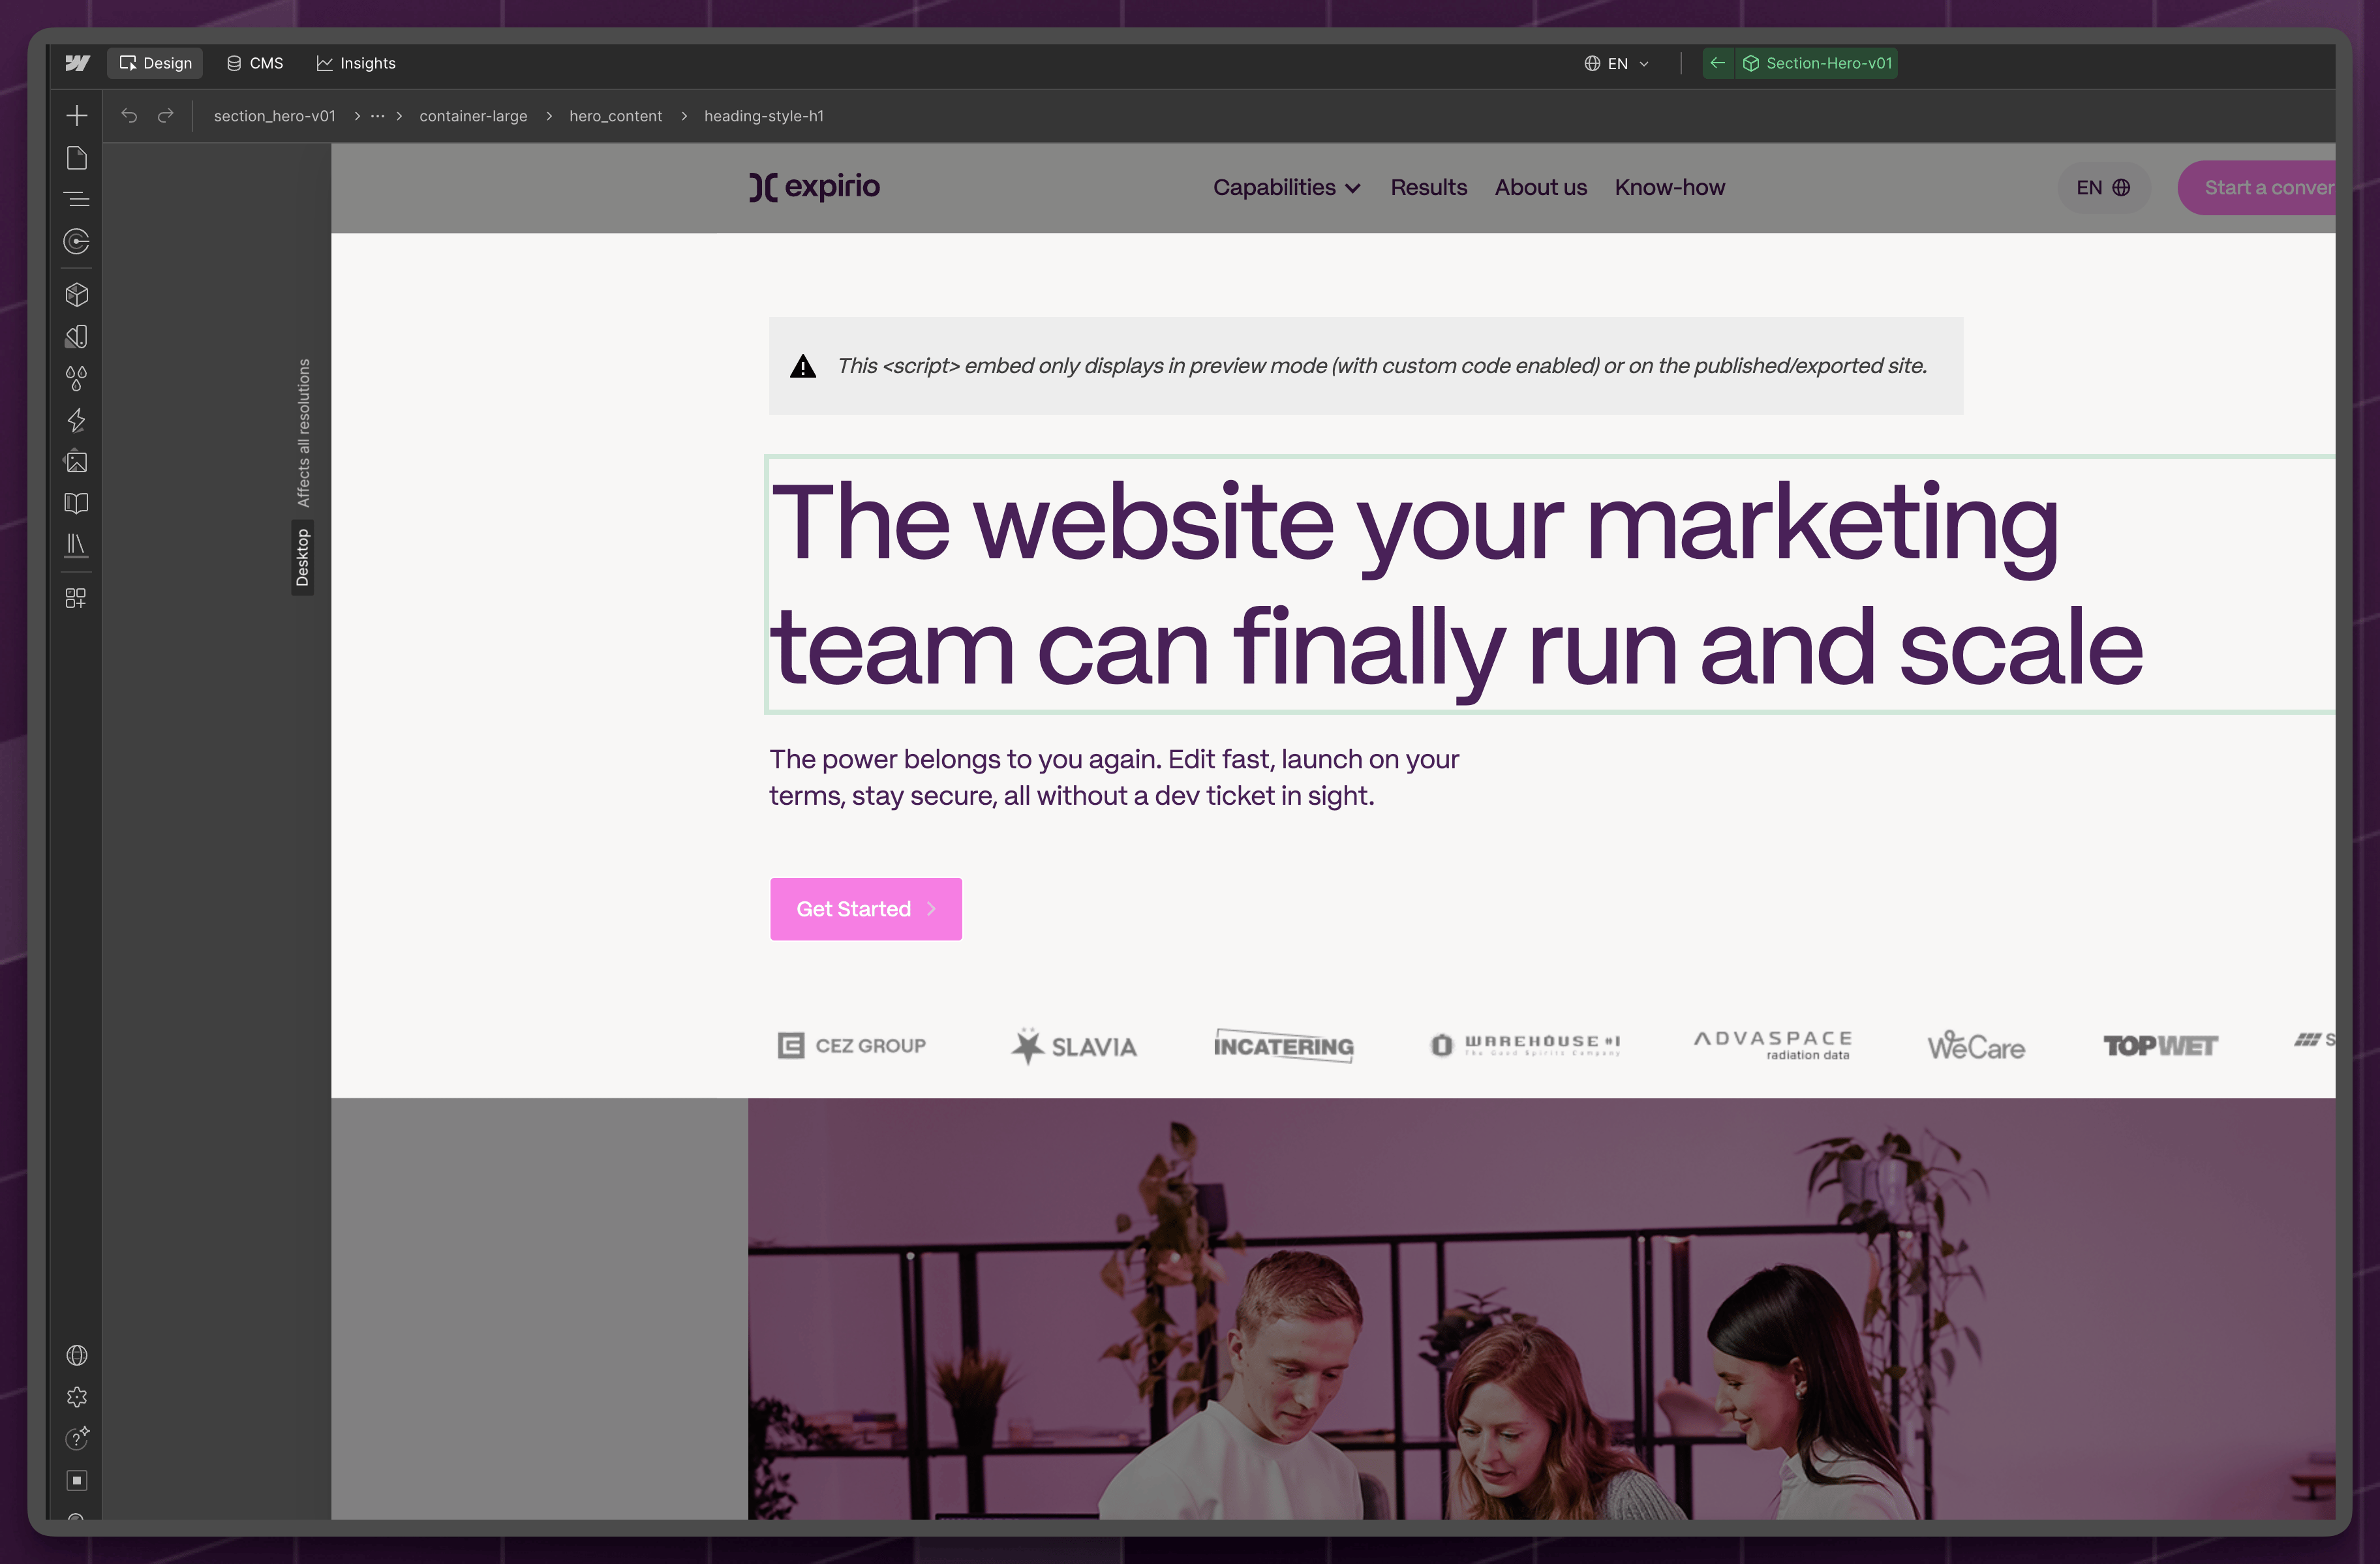
Task: Click the hero team photo
Action: (x=1541, y=1309)
